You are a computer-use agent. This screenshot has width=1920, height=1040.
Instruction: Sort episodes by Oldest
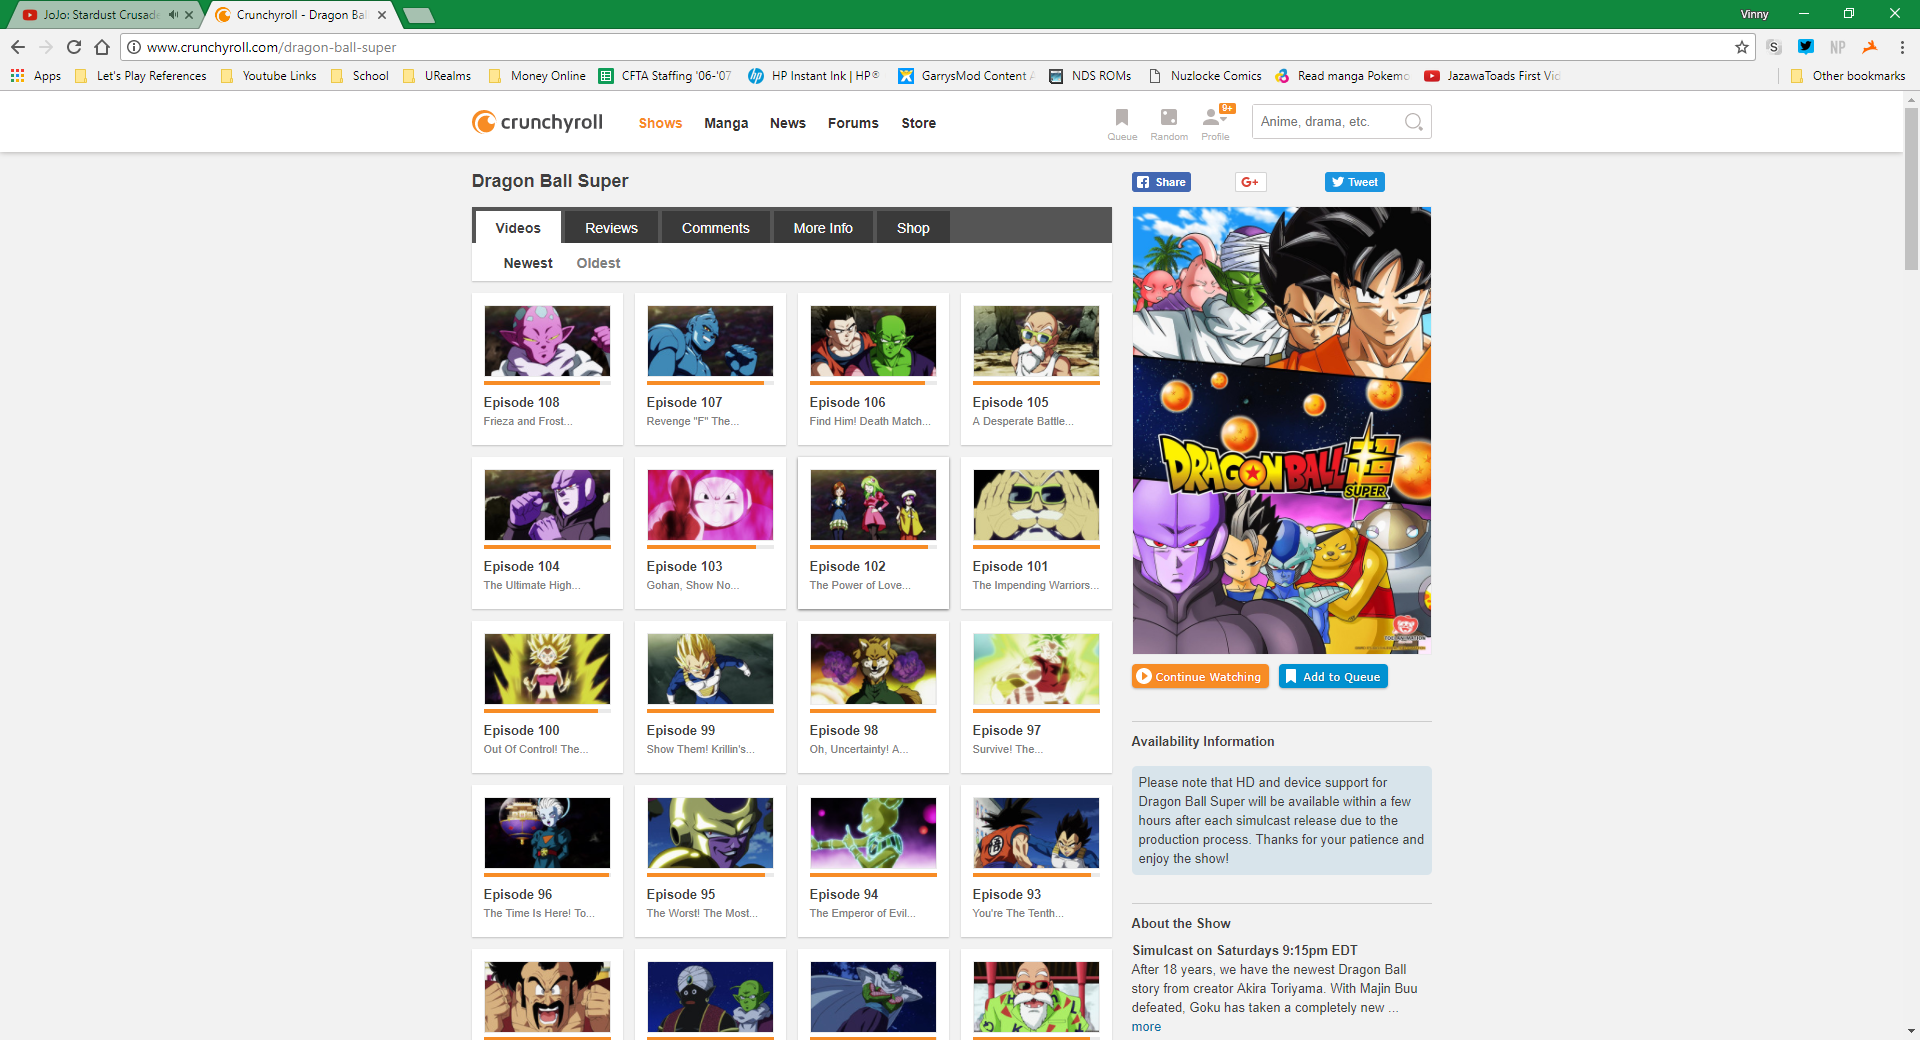coord(598,263)
